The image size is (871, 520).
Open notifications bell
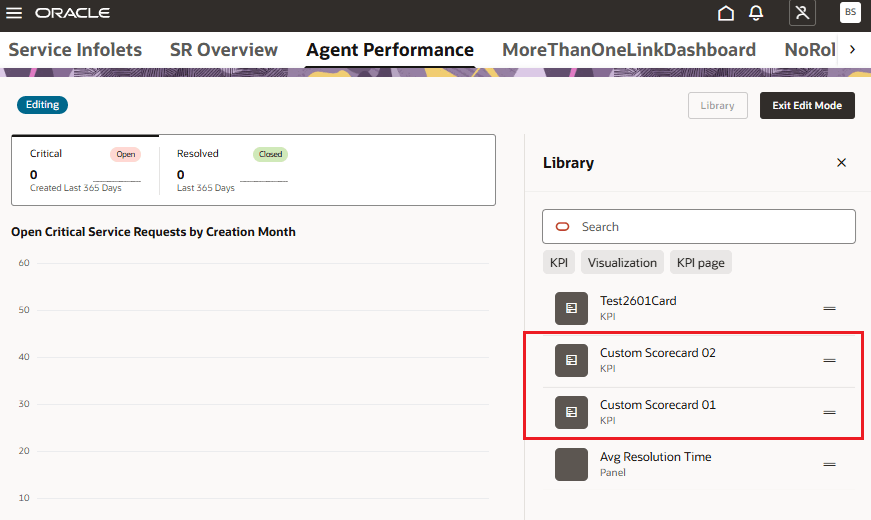point(756,13)
